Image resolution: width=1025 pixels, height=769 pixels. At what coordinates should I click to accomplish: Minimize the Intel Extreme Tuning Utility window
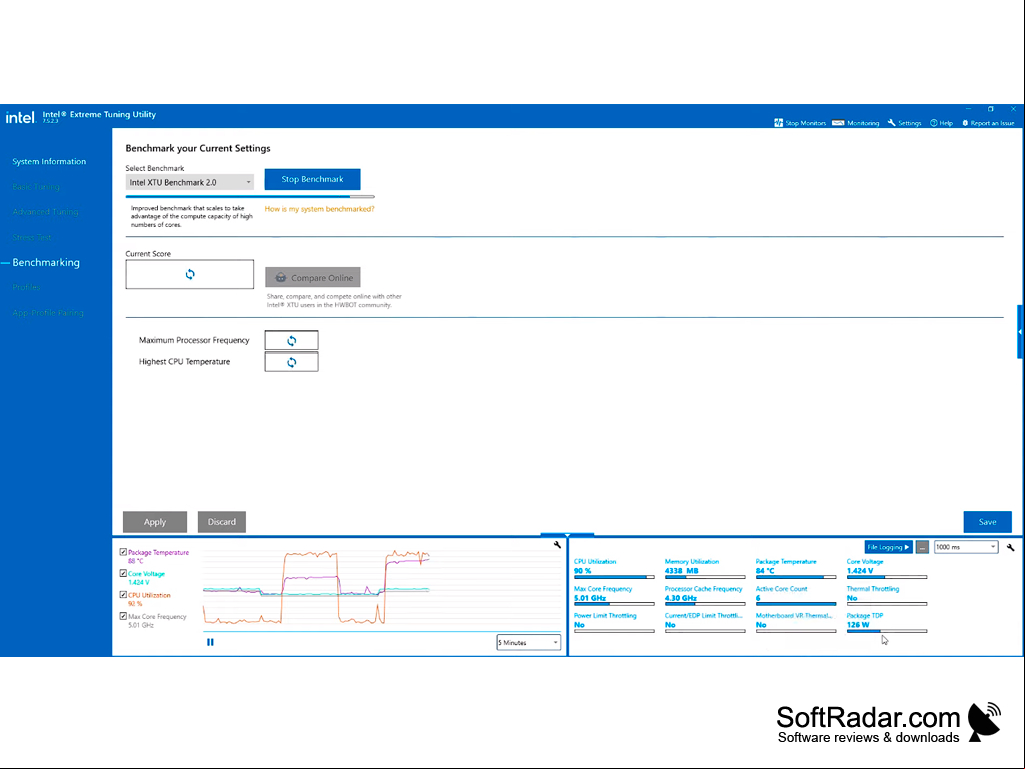pos(968,109)
